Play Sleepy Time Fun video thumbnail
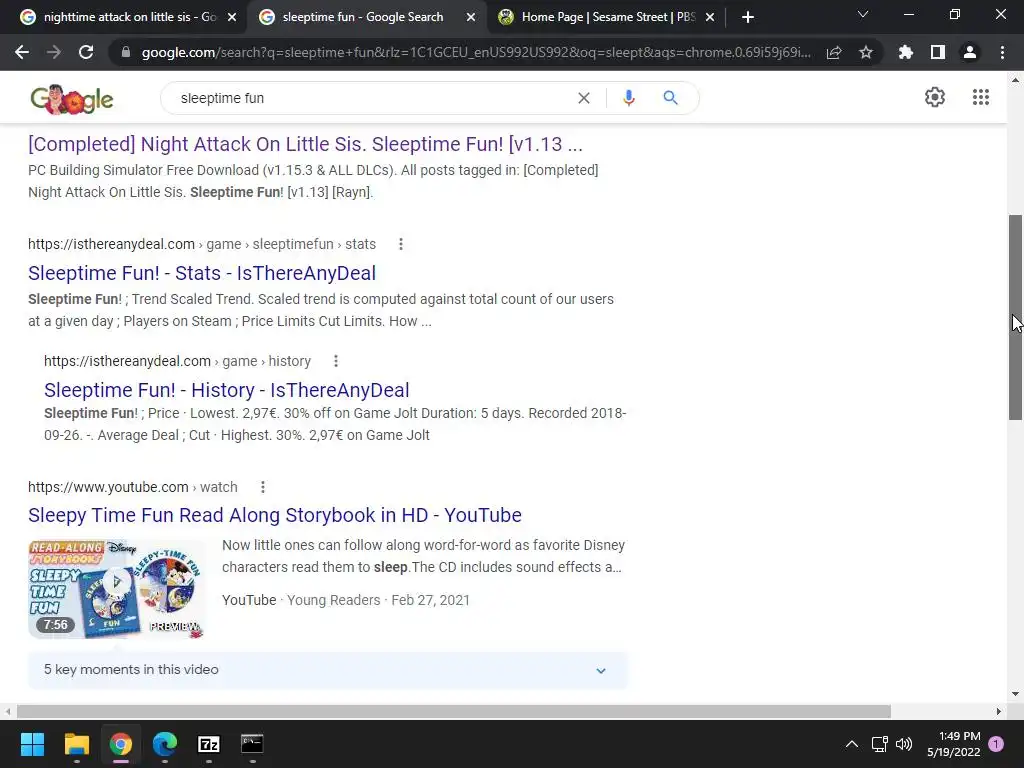 tap(117, 588)
